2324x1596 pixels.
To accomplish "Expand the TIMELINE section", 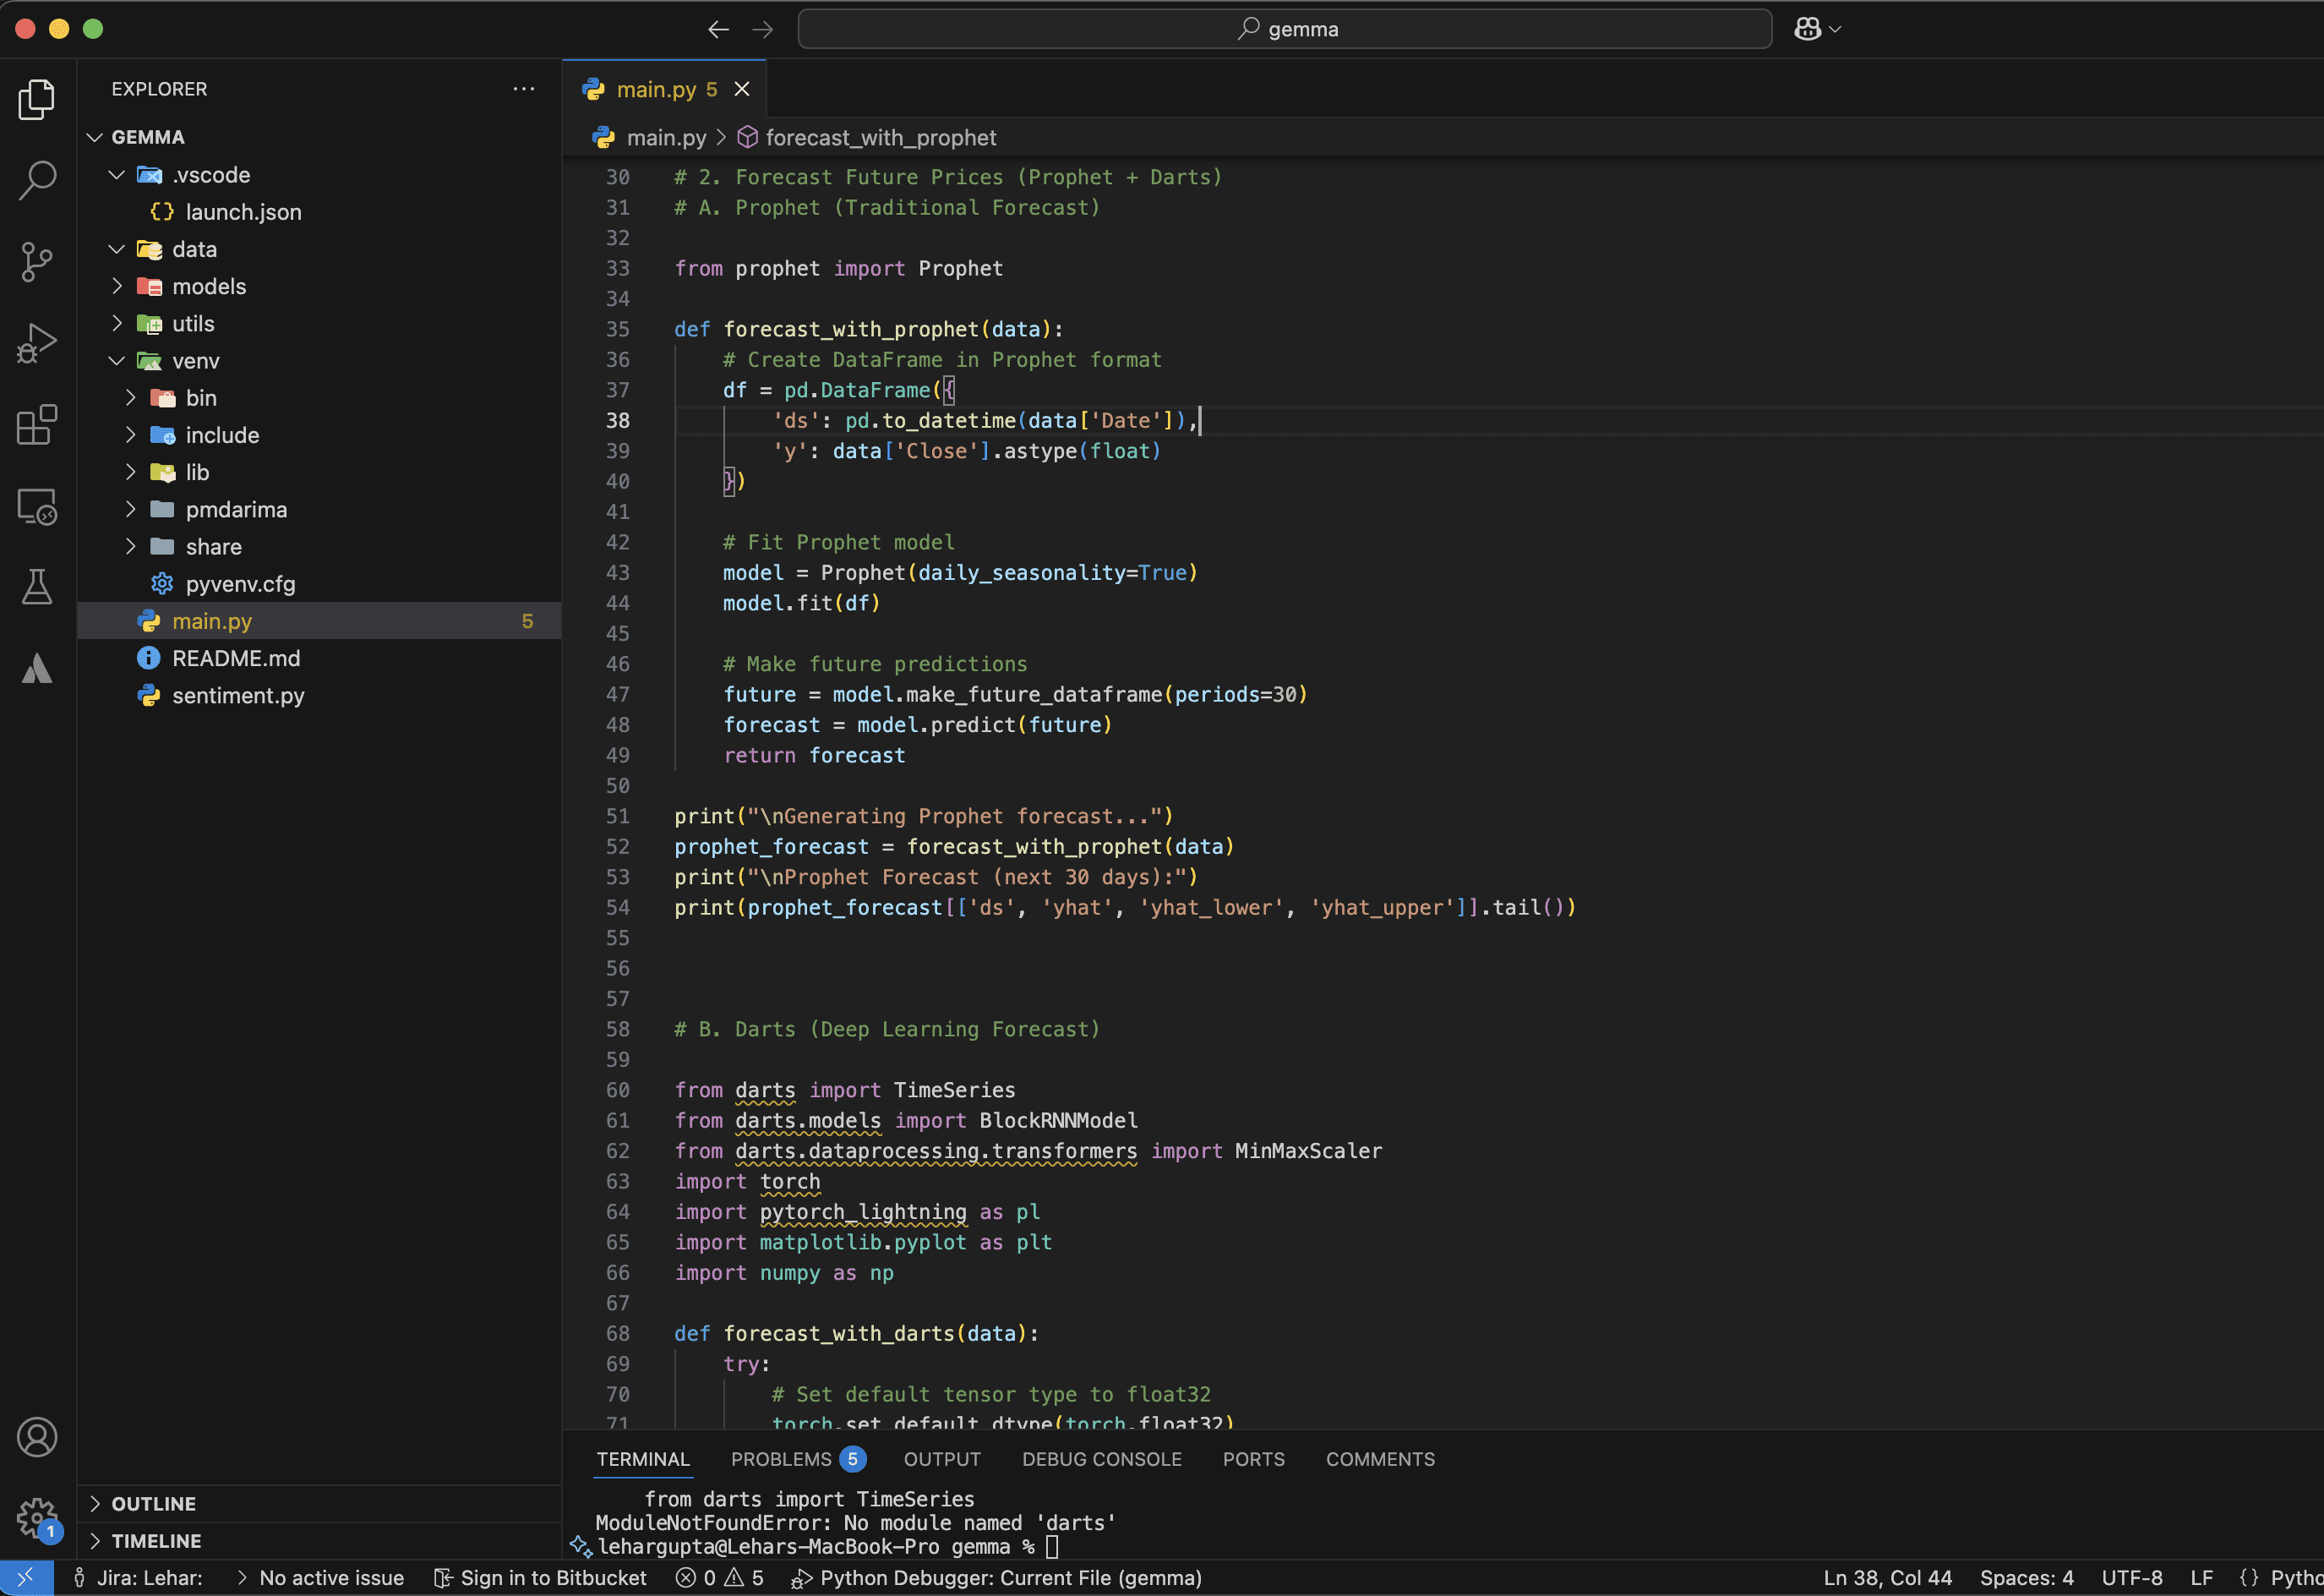I will pos(319,1541).
